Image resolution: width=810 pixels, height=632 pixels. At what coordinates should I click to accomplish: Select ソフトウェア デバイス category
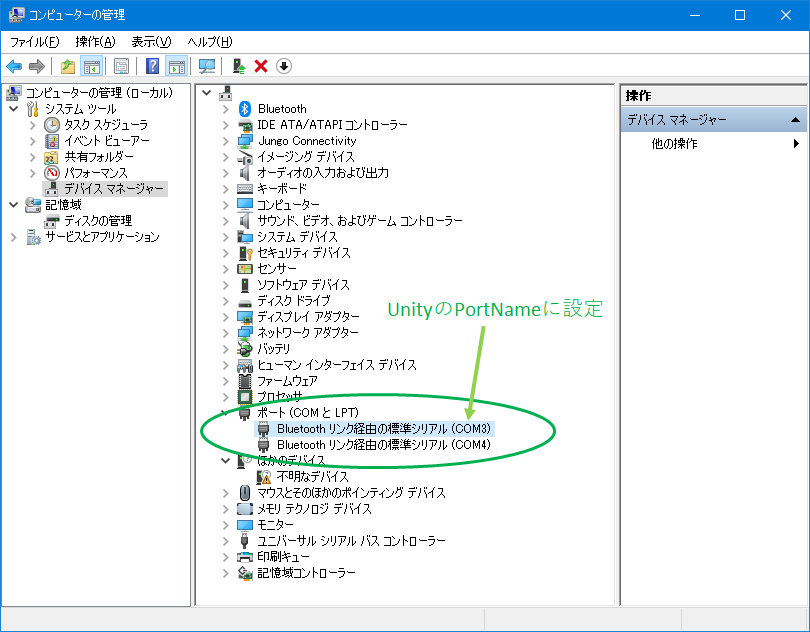click(x=304, y=285)
